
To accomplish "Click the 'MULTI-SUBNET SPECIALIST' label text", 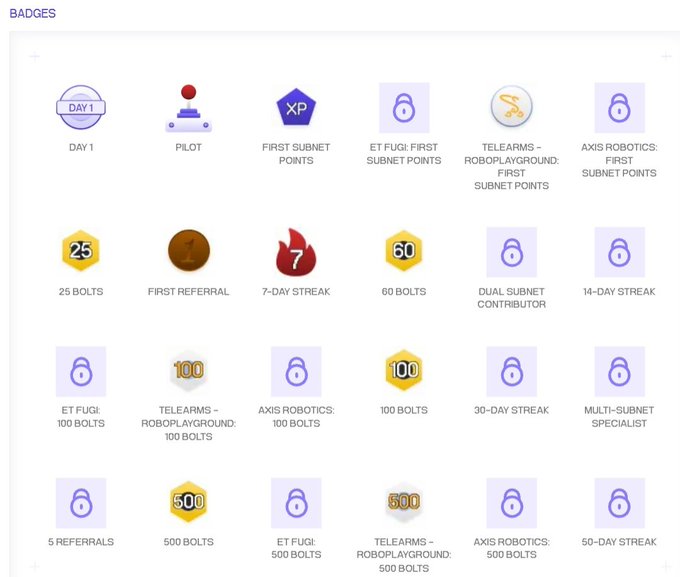I will 619,416.
